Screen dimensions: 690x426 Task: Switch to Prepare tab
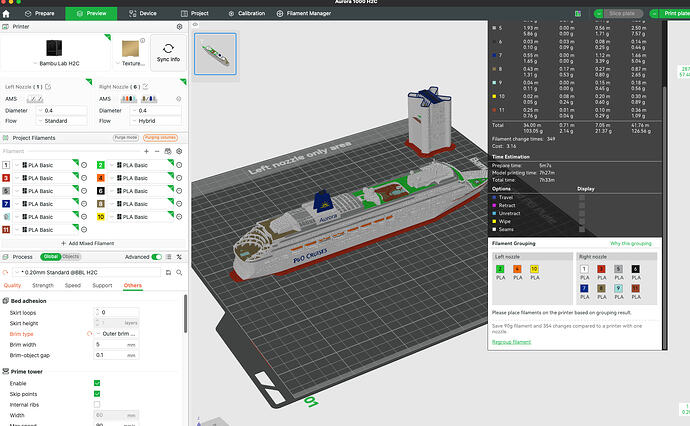click(40, 14)
